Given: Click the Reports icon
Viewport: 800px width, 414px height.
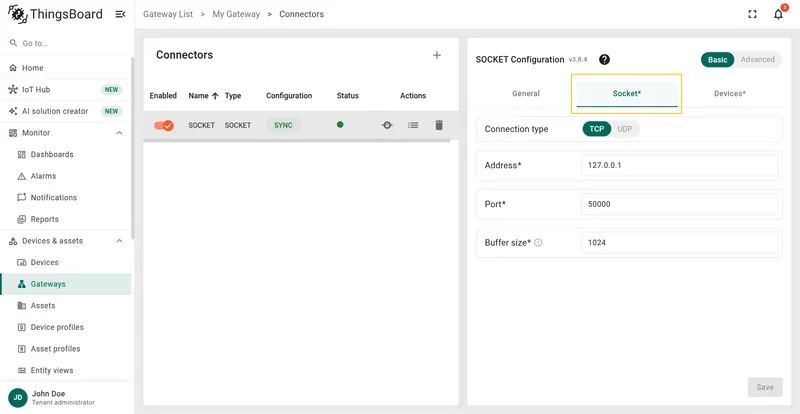Looking at the screenshot, I should coord(21,219).
